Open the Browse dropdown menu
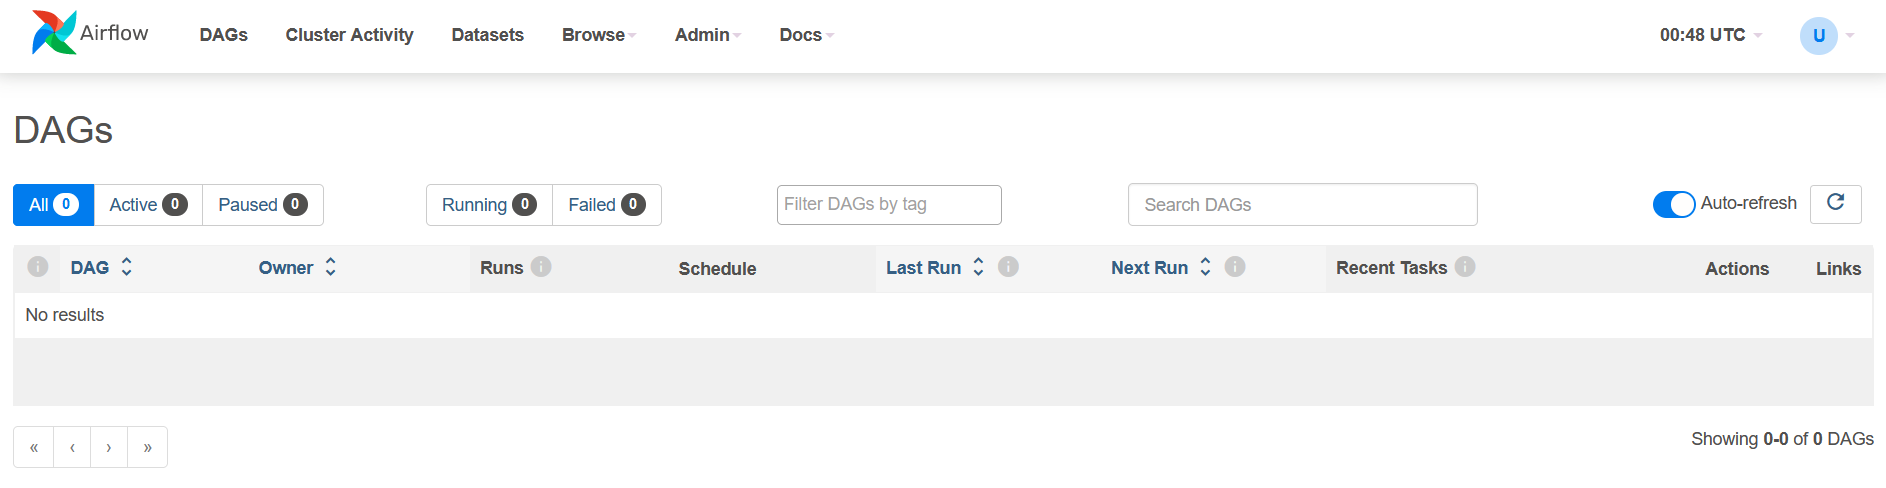 tap(598, 35)
